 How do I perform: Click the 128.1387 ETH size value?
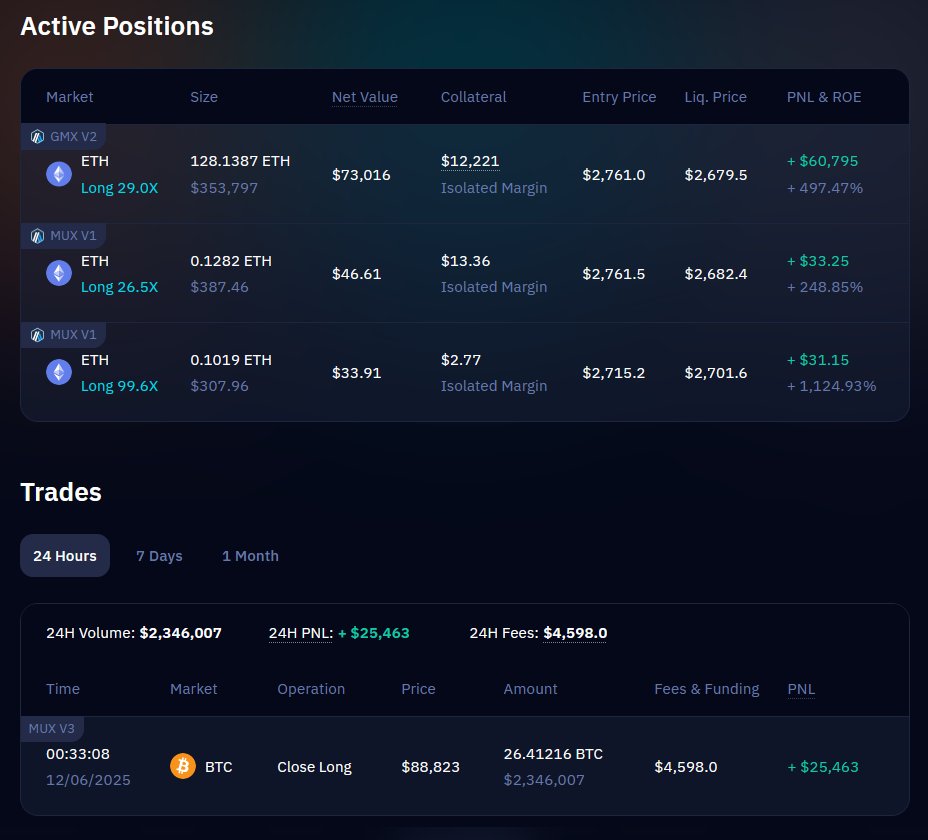tap(240, 161)
